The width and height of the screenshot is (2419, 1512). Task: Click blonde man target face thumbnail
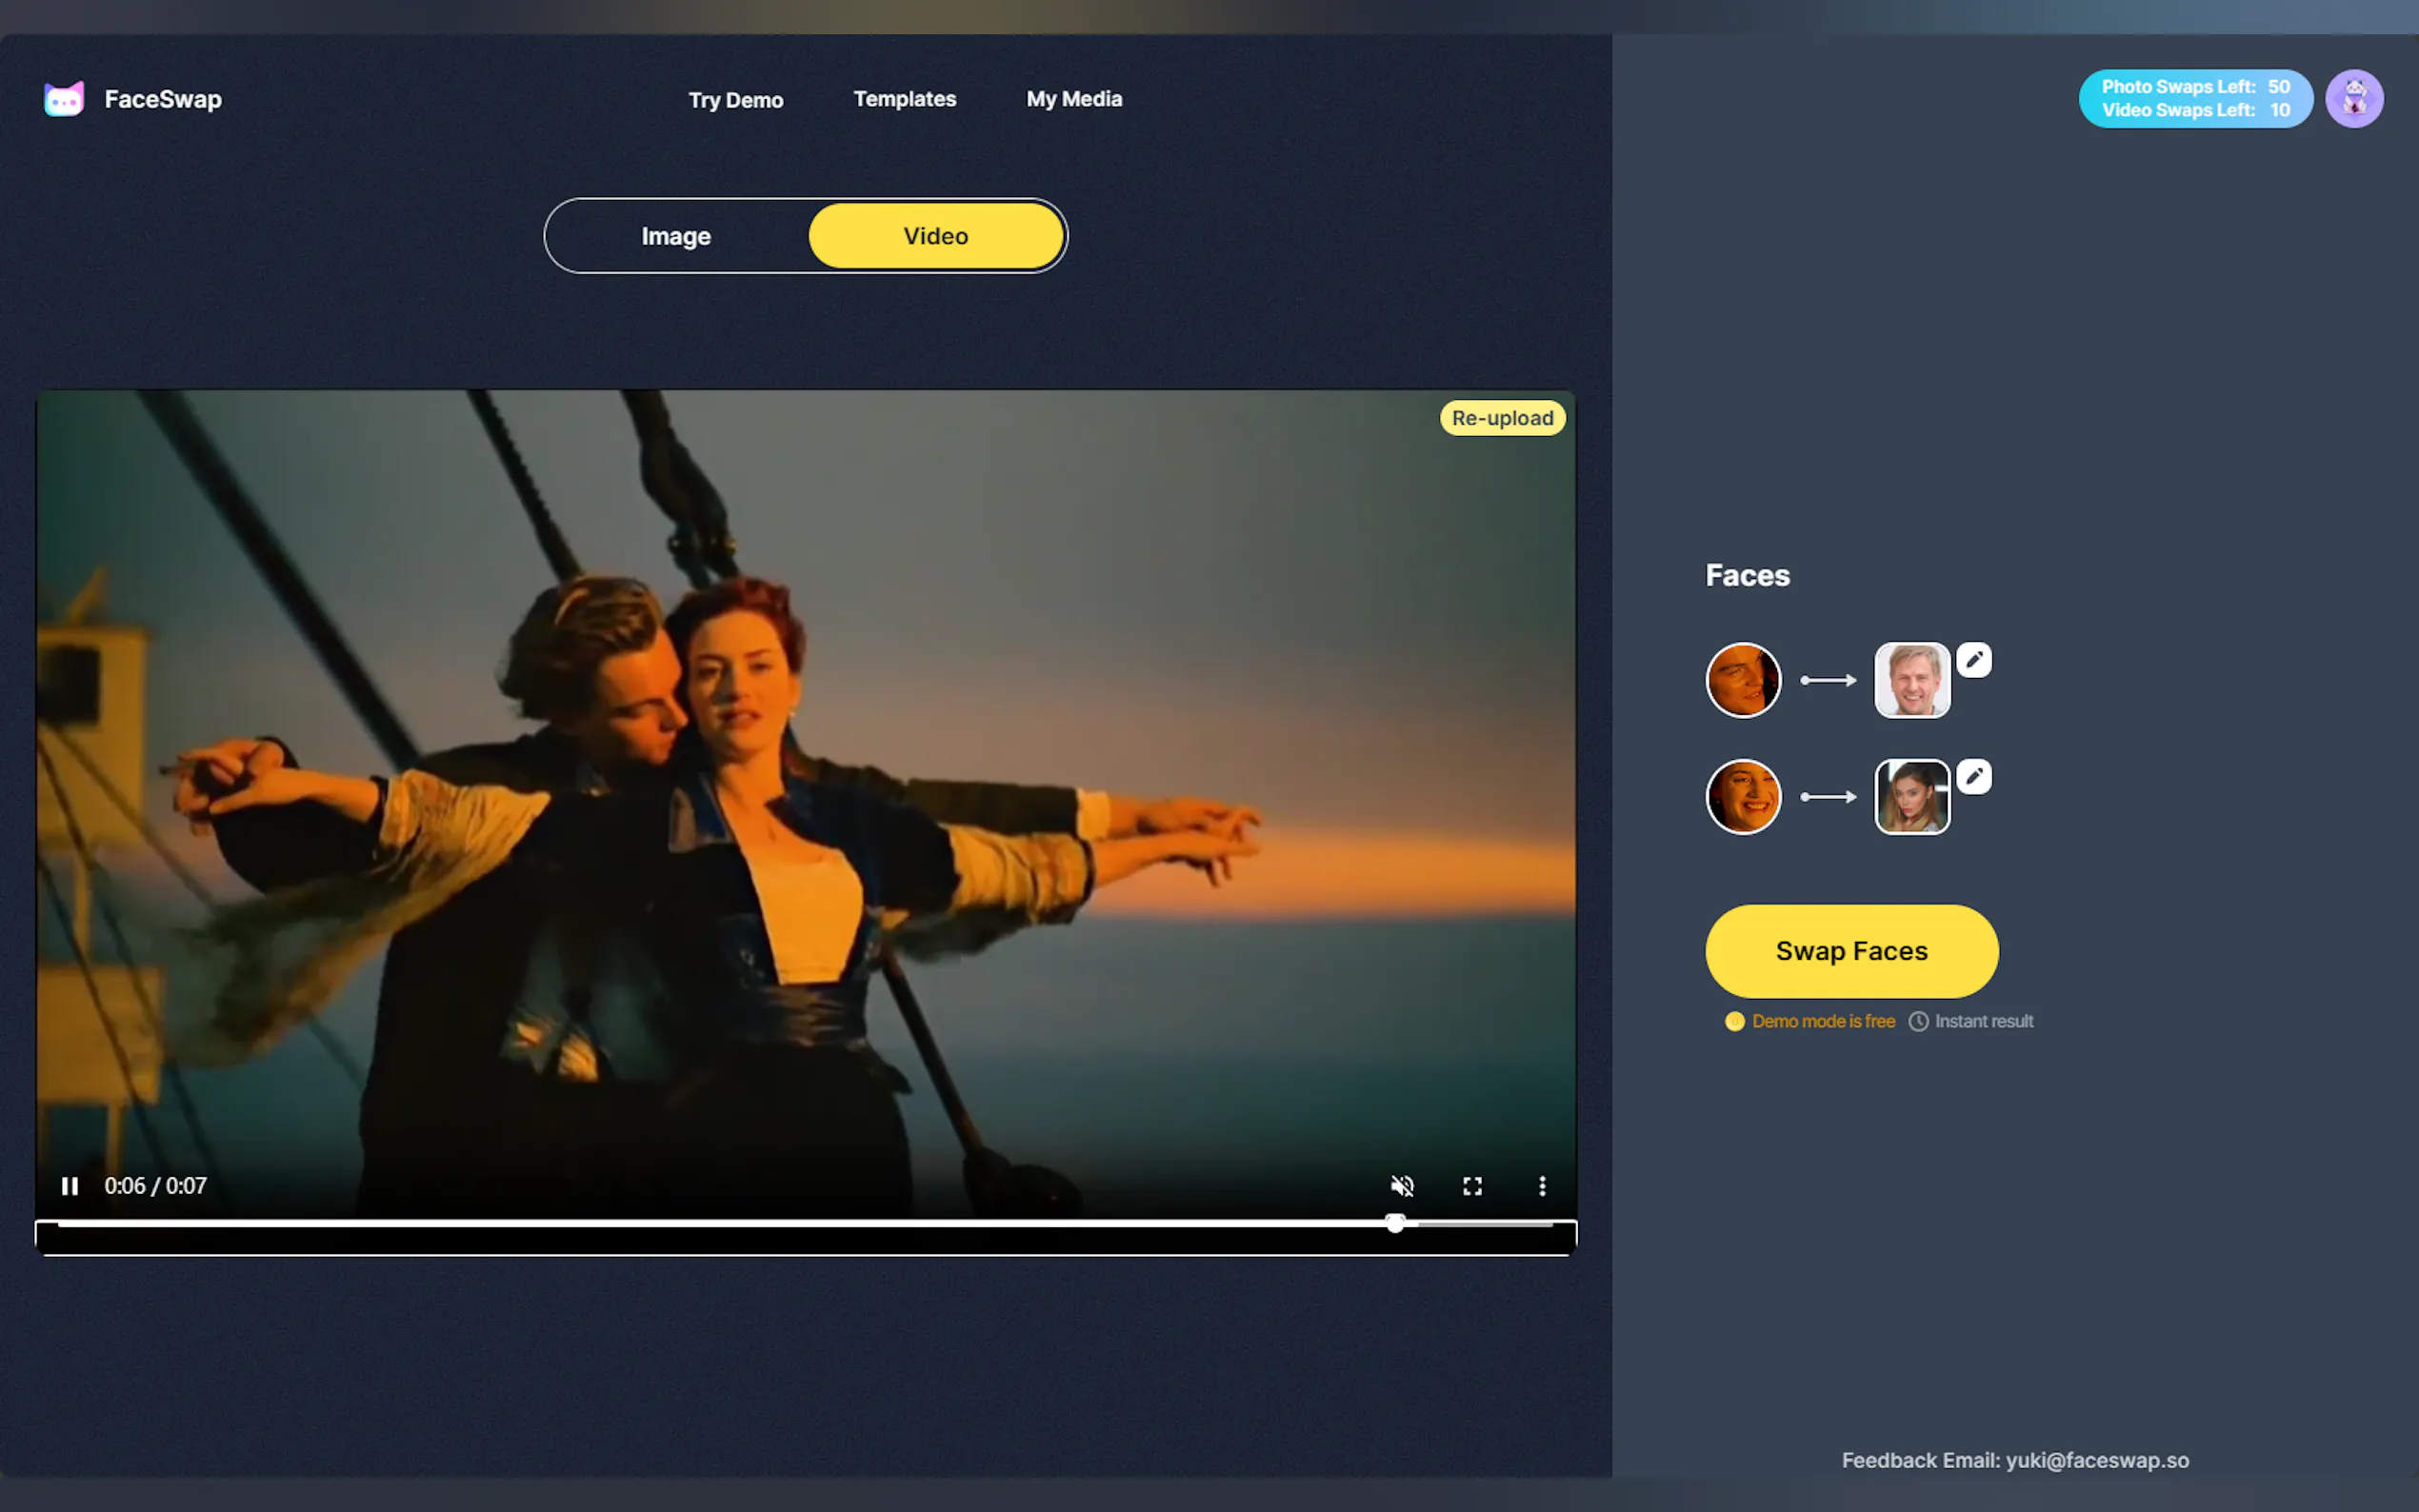pyautogui.click(x=1912, y=680)
